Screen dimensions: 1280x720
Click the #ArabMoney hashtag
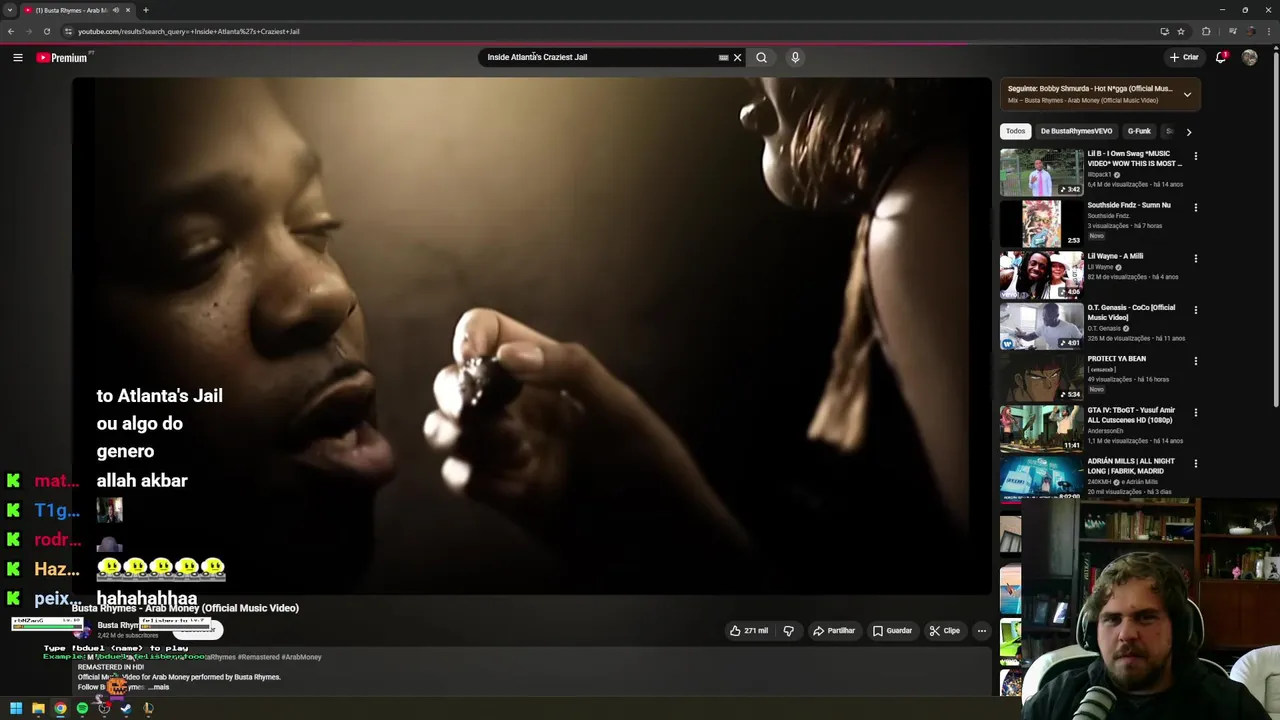[302, 657]
